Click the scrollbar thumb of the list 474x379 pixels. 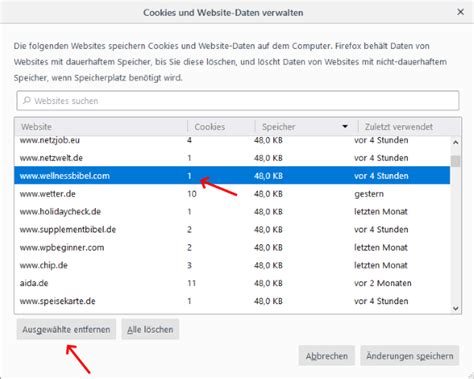[x=456, y=161]
